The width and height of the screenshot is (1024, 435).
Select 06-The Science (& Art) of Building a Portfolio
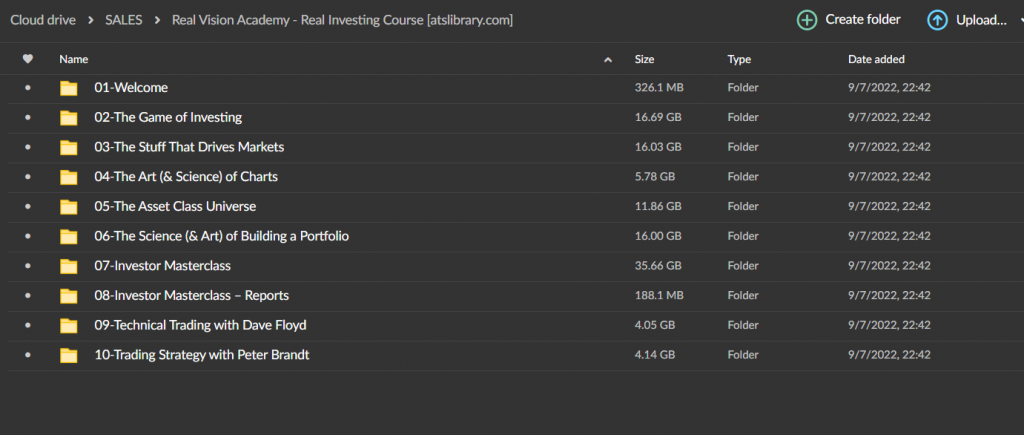221,236
